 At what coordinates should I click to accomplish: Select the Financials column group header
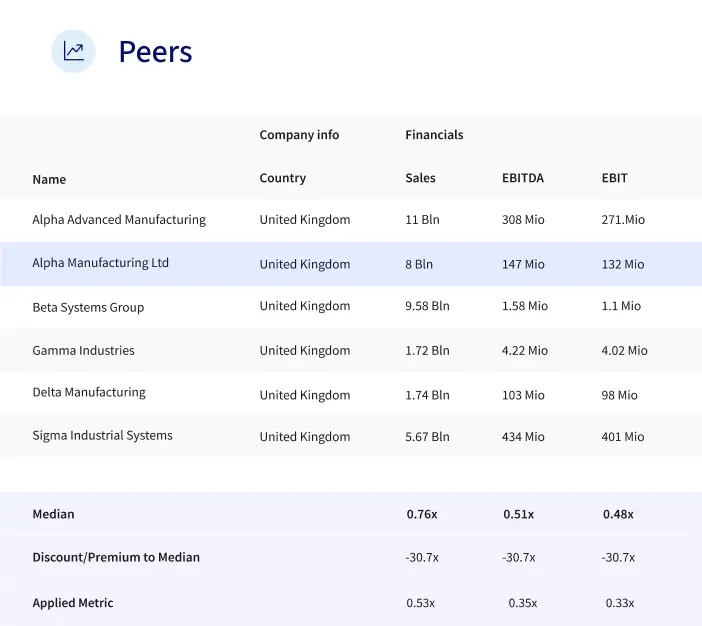434,135
